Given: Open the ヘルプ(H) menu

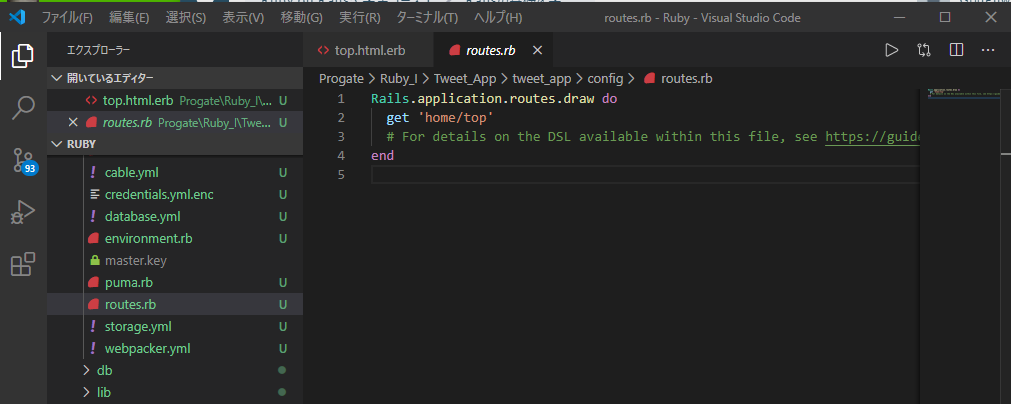Looking at the screenshot, I should (x=498, y=18).
